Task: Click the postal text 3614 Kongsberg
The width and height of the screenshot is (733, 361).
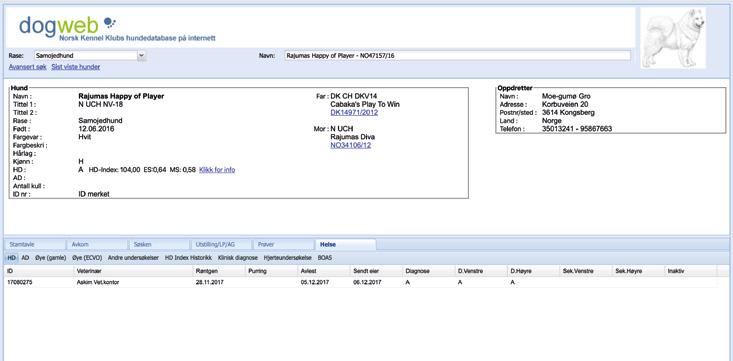Action: click(x=568, y=113)
